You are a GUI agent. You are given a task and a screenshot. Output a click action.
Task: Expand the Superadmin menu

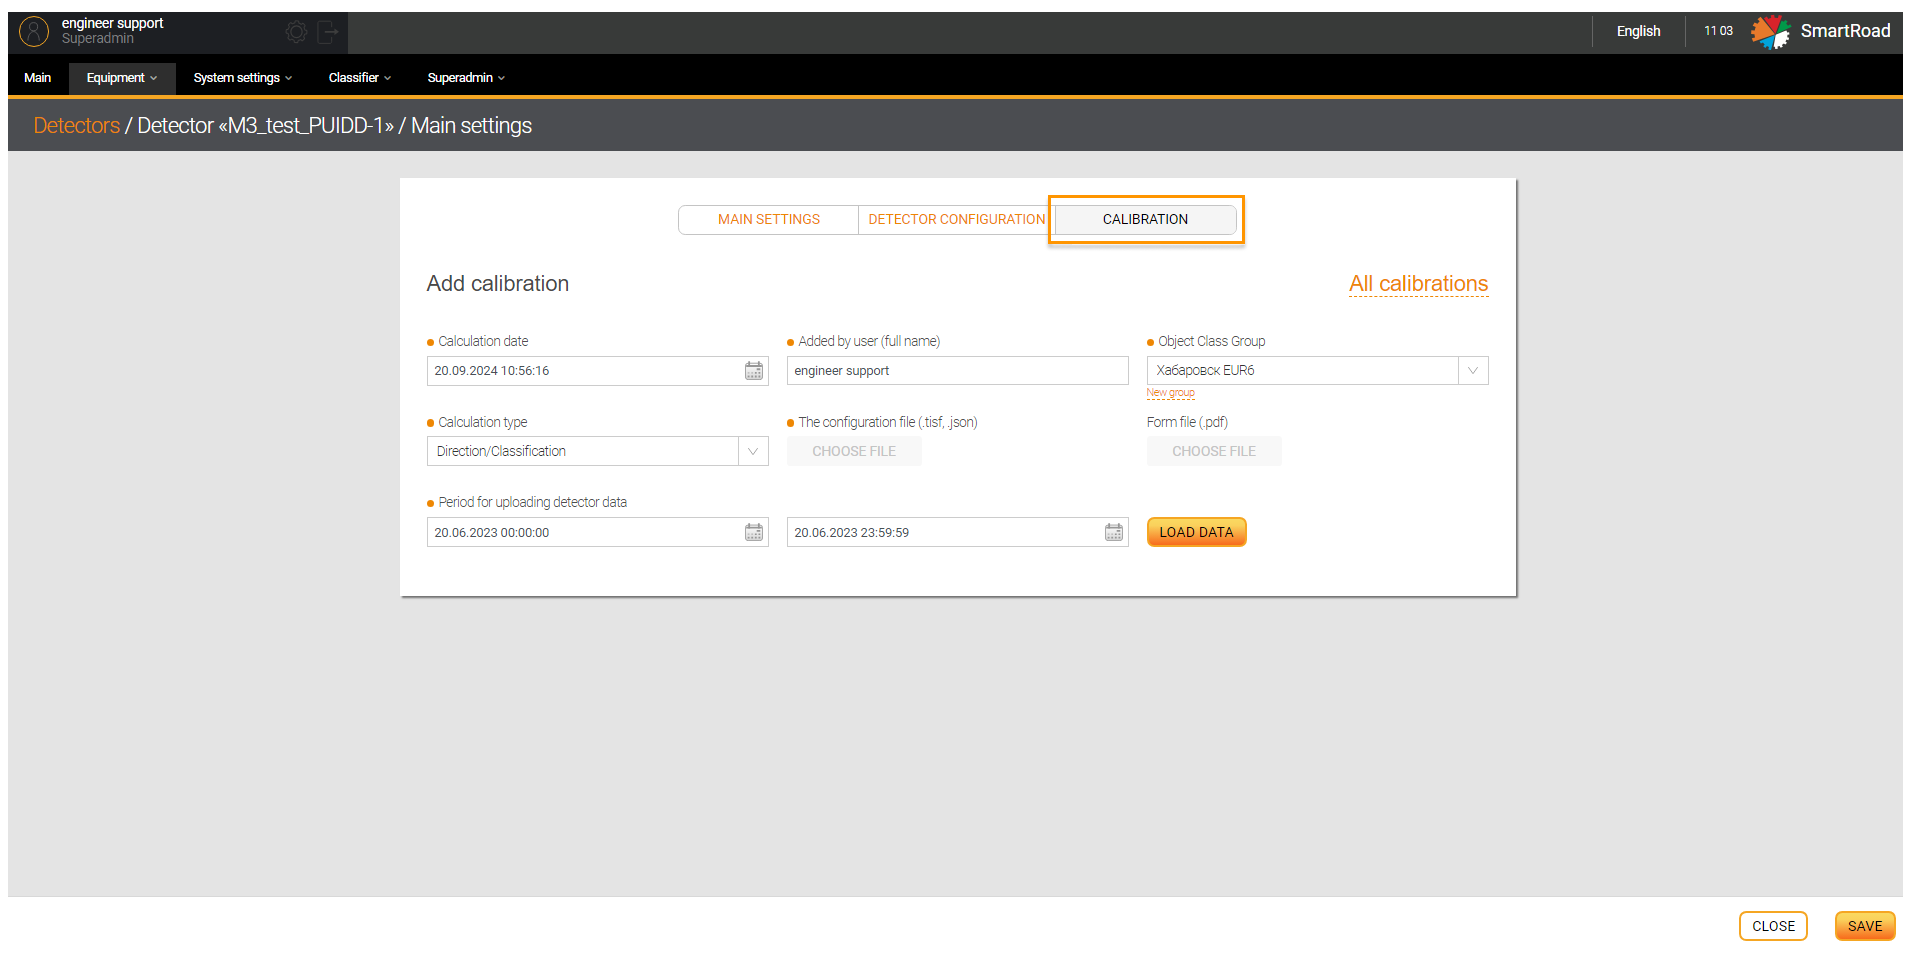[x=466, y=78]
